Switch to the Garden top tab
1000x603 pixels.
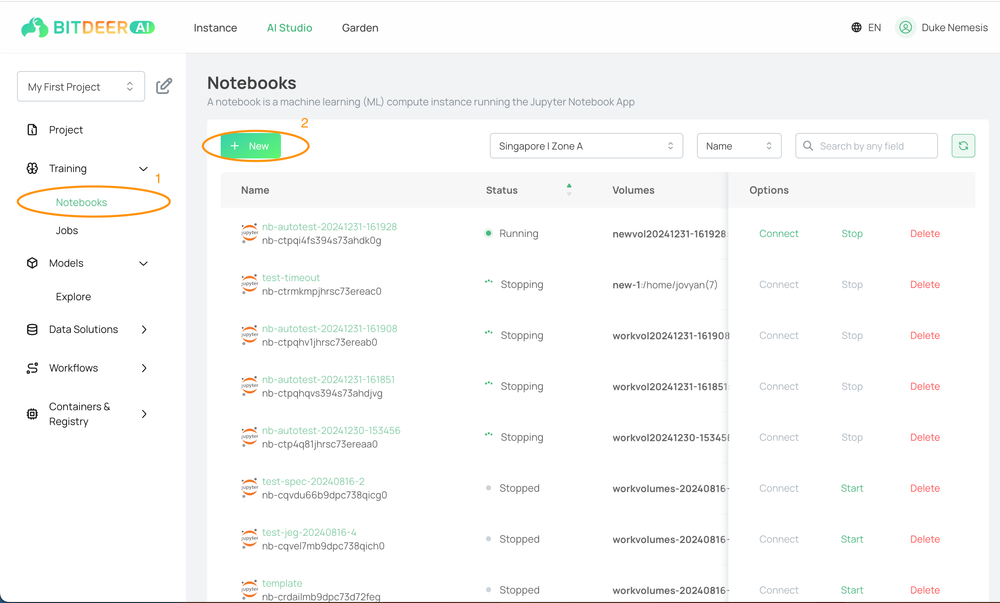click(x=360, y=28)
